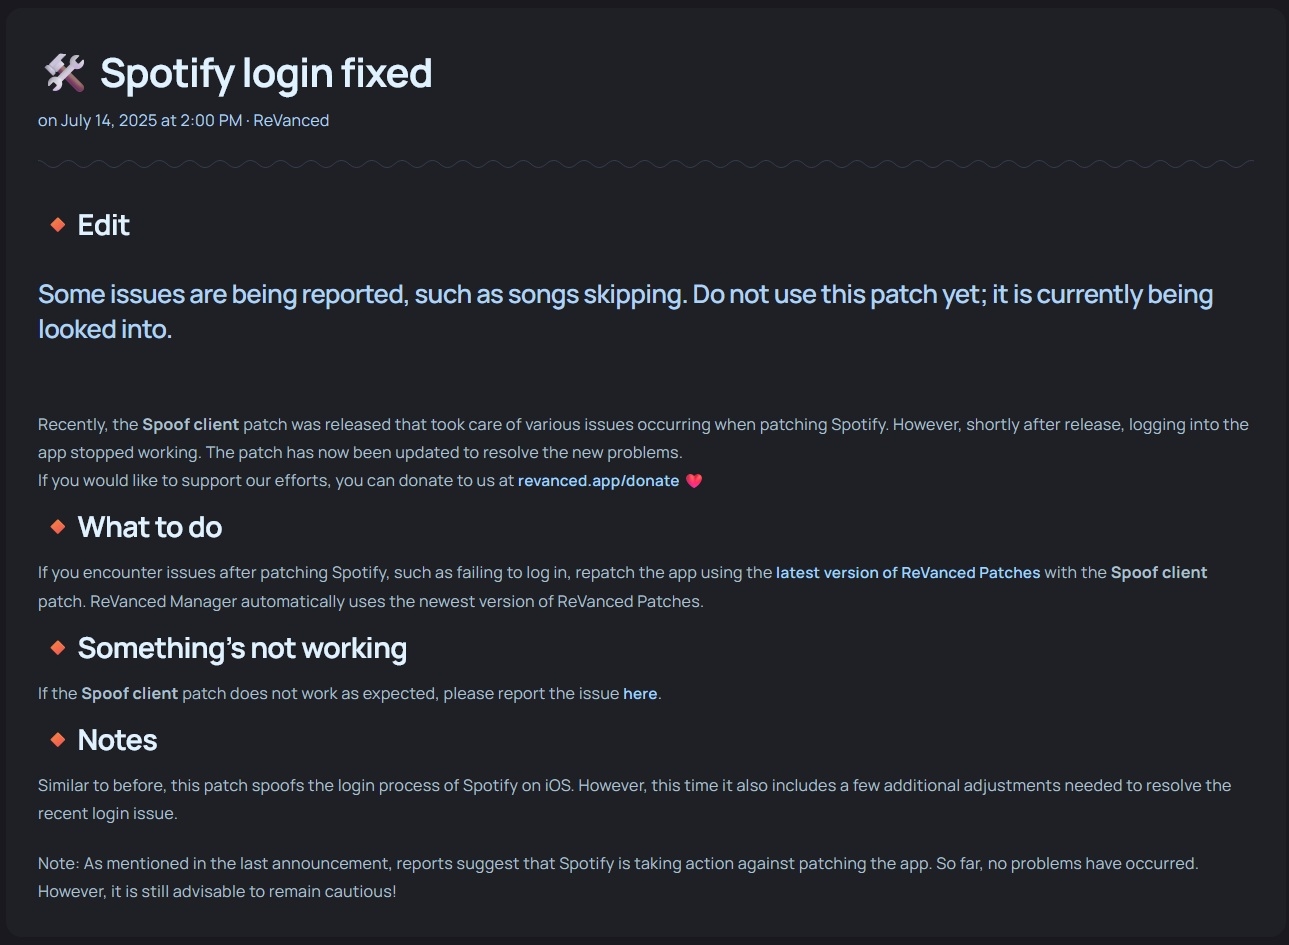Click the Edit section heading
Screen dimensions: 1289x945
pos(104,225)
